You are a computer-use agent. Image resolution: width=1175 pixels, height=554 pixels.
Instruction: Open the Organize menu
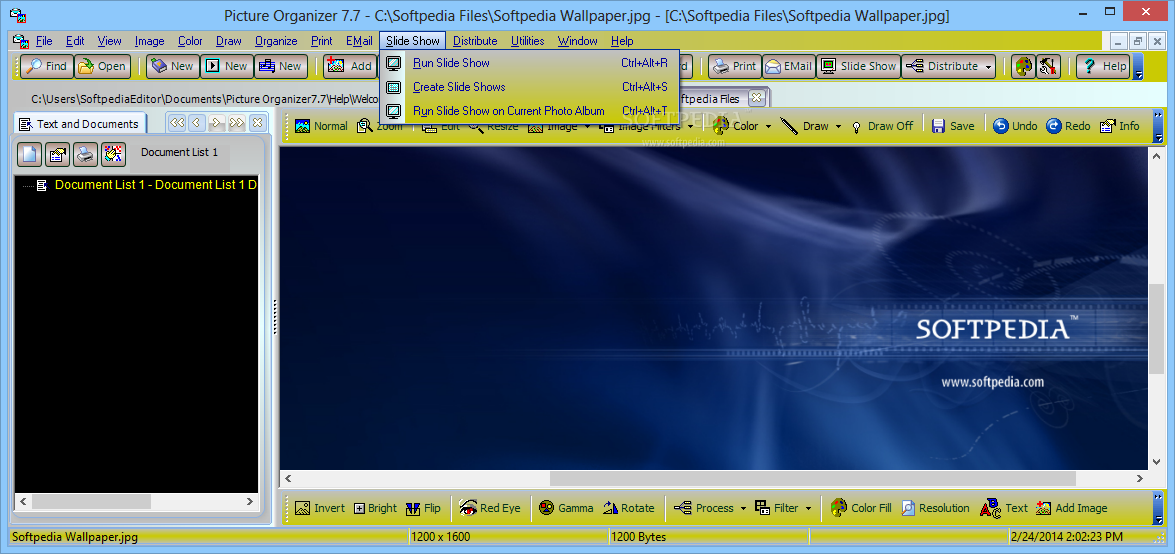(x=276, y=41)
